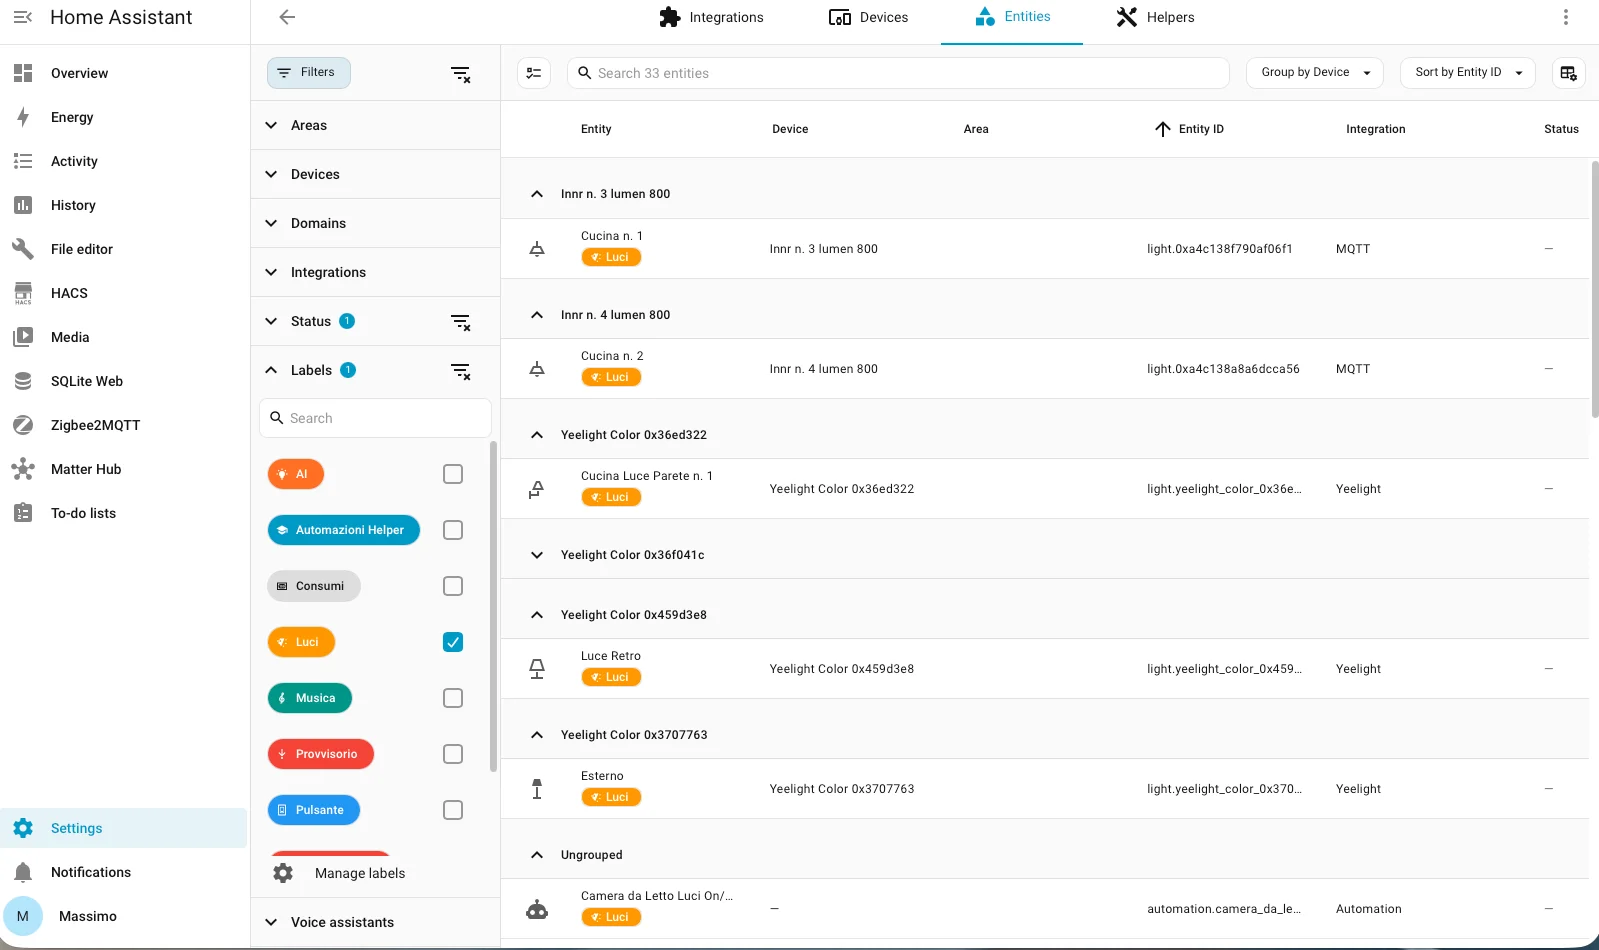Open SQLite Web database icon
Image resolution: width=1599 pixels, height=950 pixels.
point(23,381)
